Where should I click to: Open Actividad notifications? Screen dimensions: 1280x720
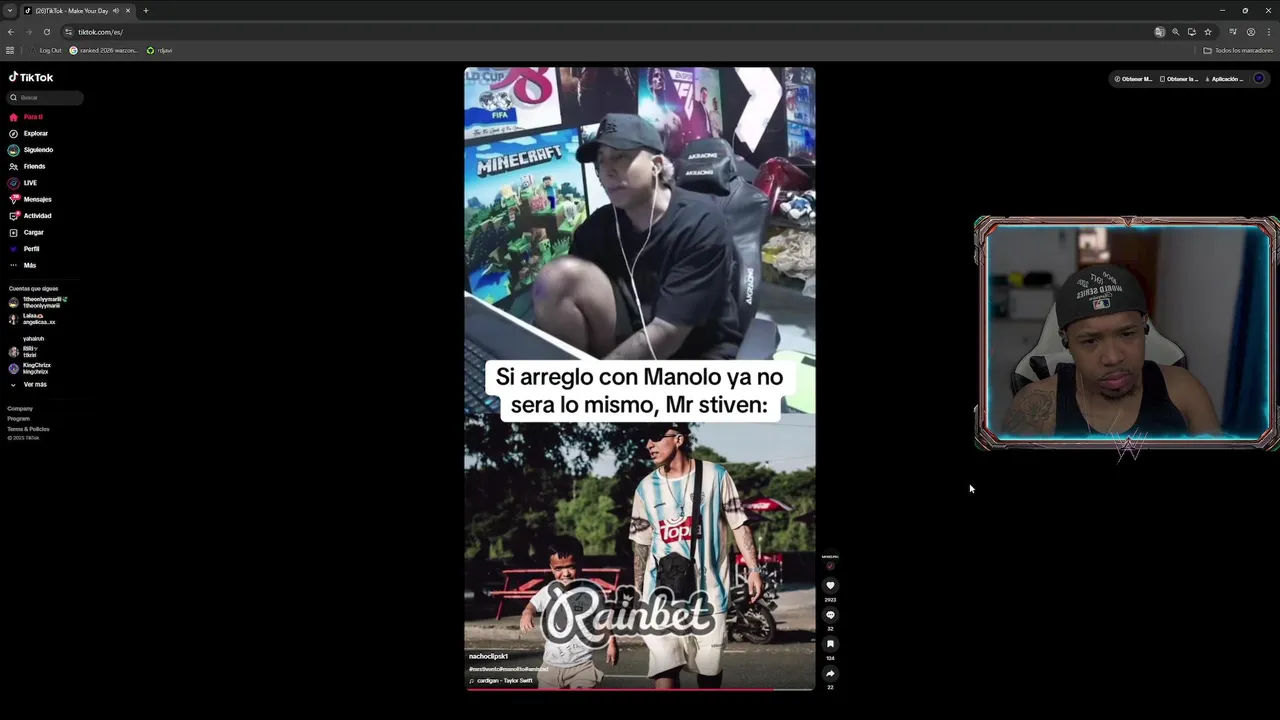tap(30, 216)
